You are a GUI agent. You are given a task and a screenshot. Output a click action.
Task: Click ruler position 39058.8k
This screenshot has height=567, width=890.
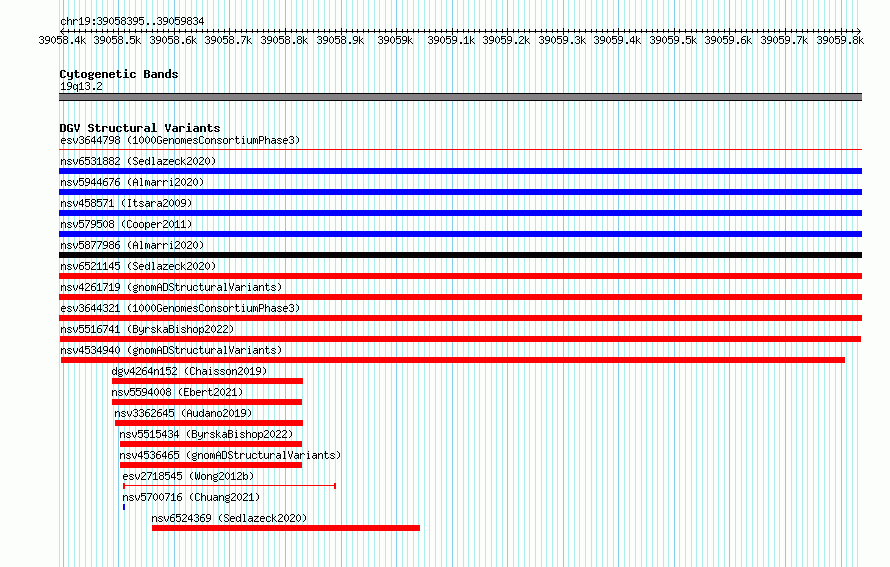point(284,40)
